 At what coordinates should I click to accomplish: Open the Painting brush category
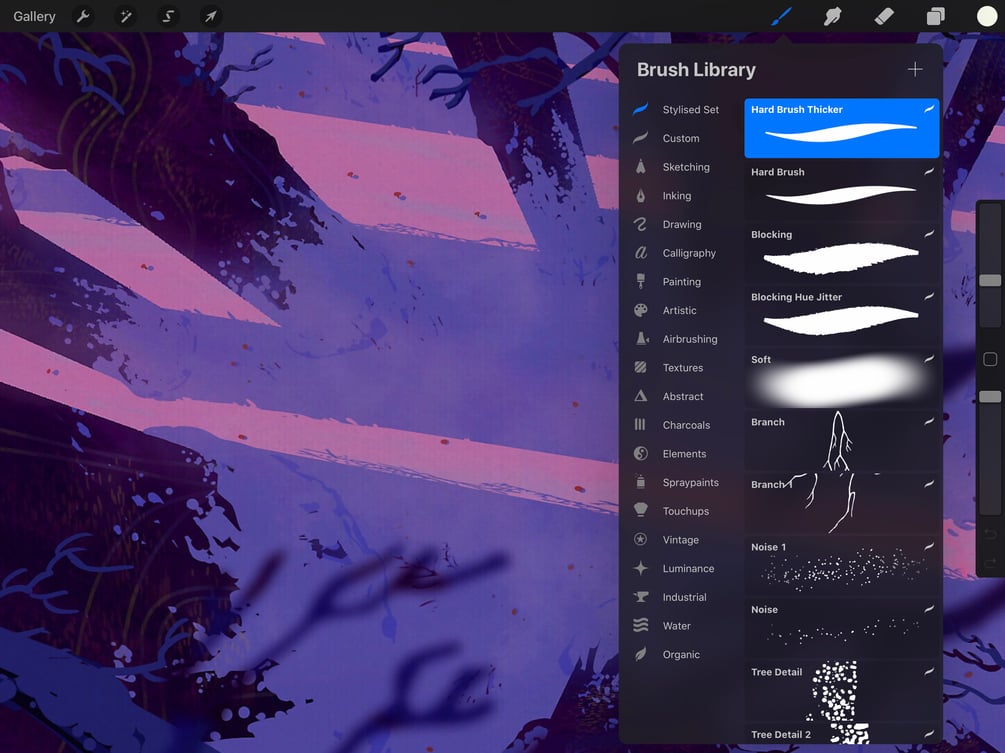pyautogui.click(x=679, y=282)
